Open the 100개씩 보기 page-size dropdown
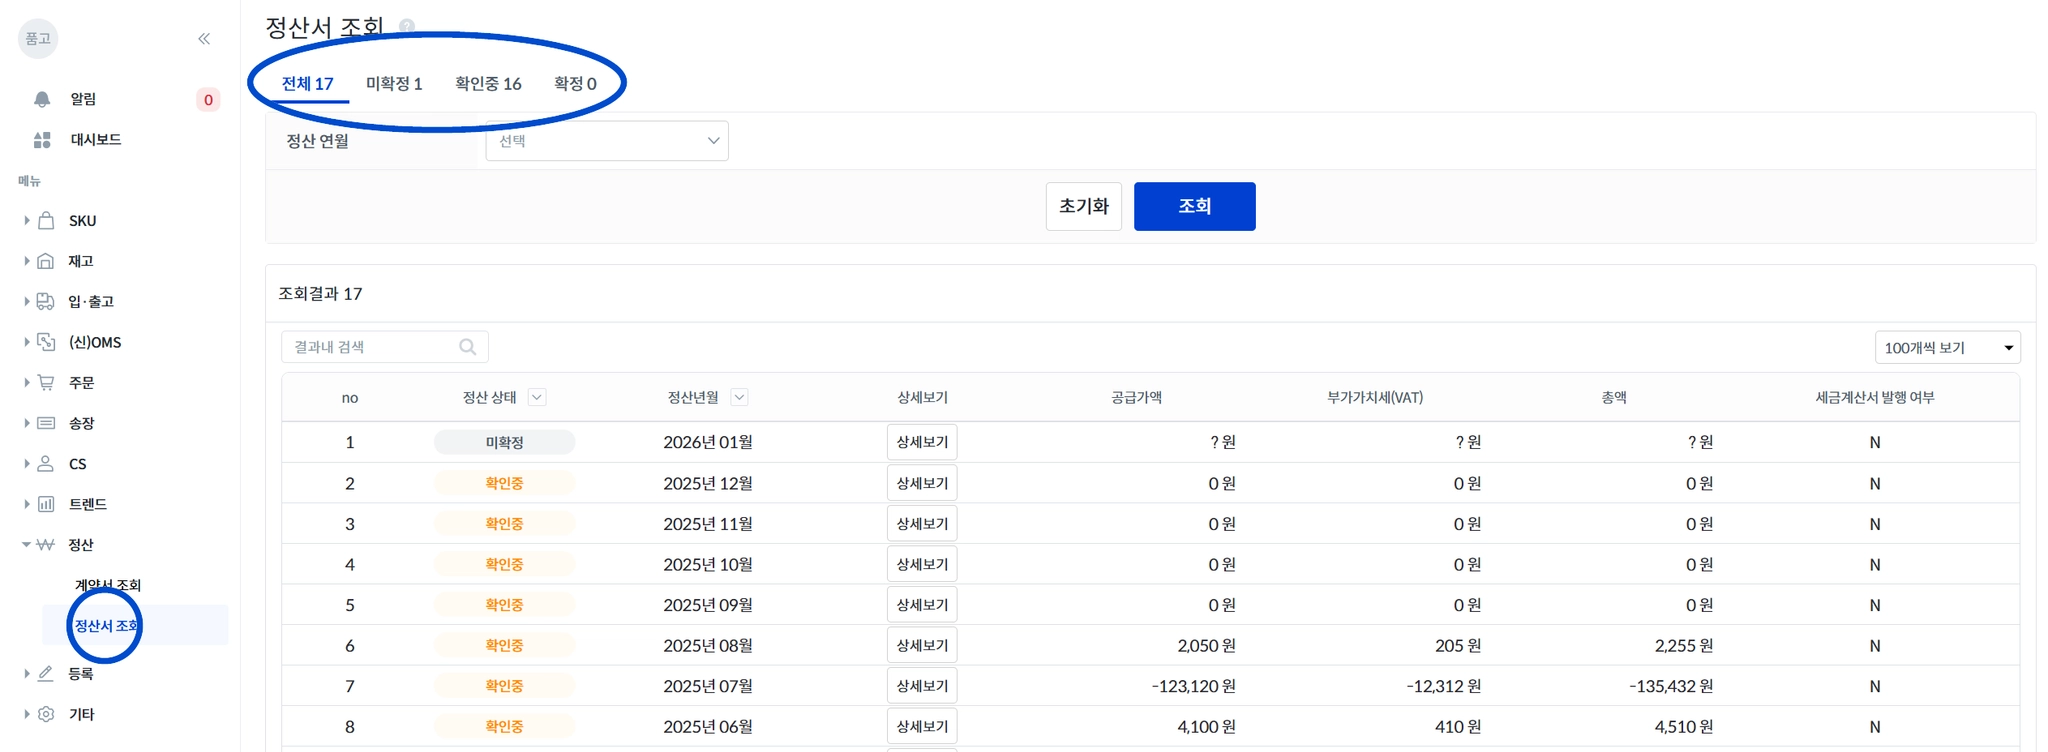The image size is (2048, 752). (x=1947, y=347)
